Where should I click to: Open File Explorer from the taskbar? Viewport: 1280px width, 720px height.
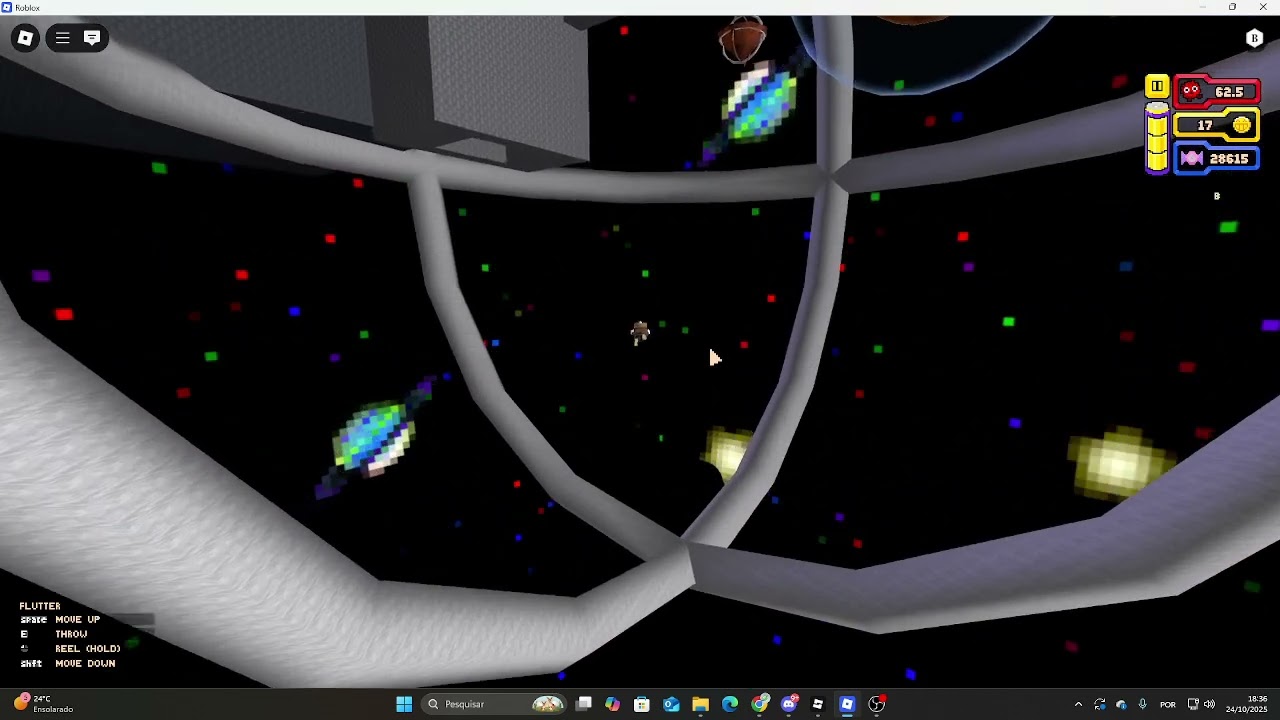coord(700,704)
